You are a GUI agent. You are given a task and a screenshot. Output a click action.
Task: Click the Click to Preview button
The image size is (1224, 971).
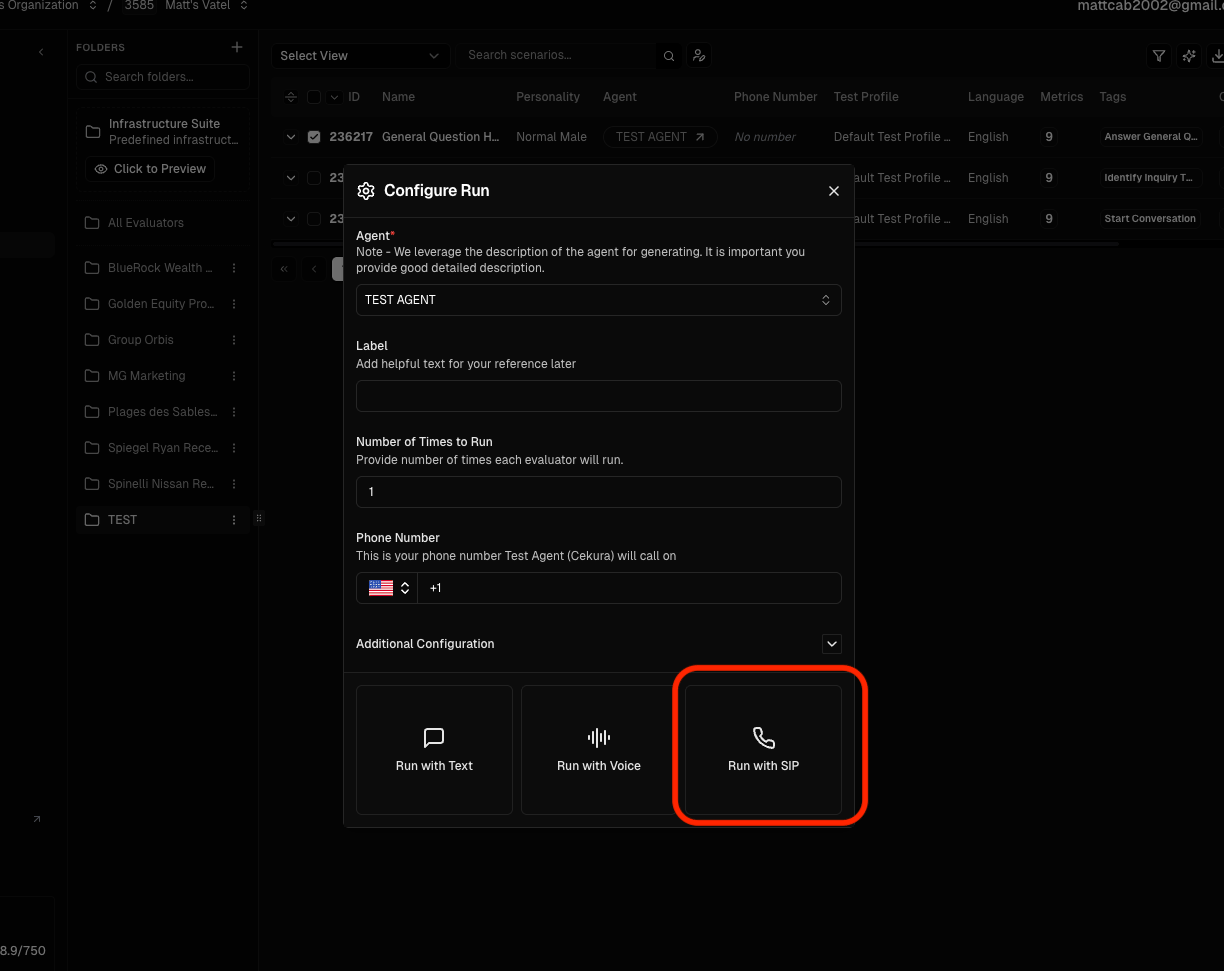pos(150,169)
